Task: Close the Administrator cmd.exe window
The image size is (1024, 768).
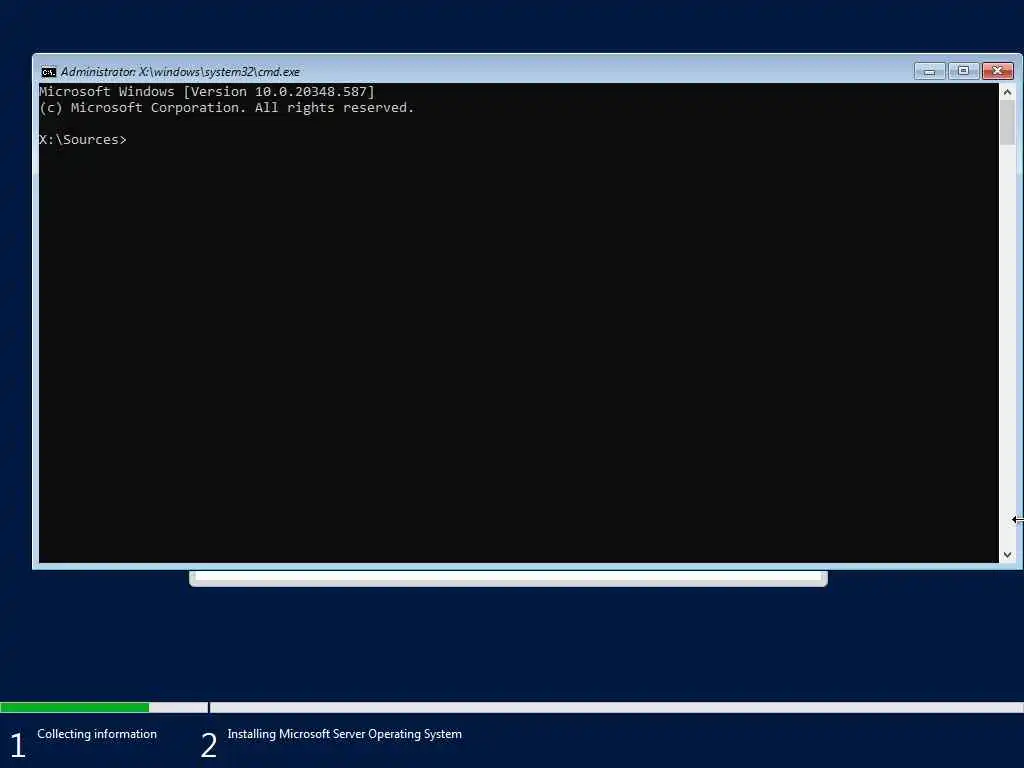Action: pyautogui.click(x=998, y=71)
